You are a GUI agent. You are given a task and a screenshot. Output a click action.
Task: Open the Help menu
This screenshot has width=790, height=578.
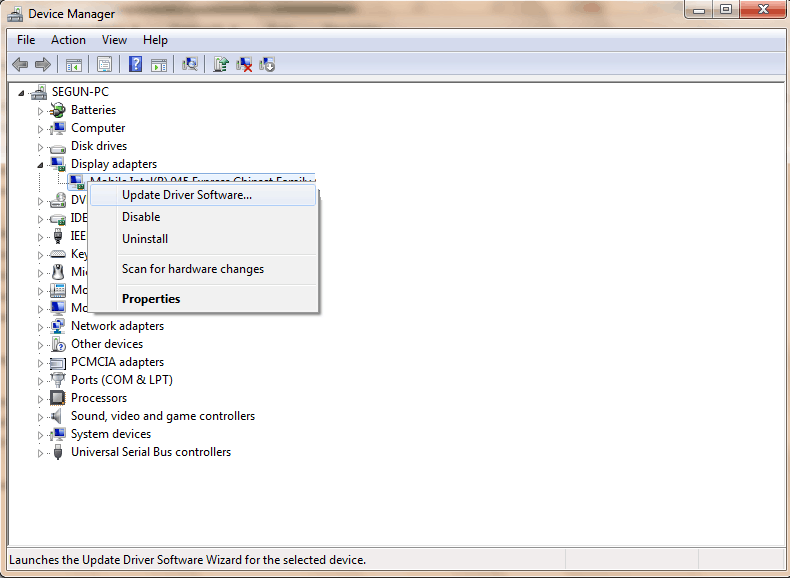155,40
